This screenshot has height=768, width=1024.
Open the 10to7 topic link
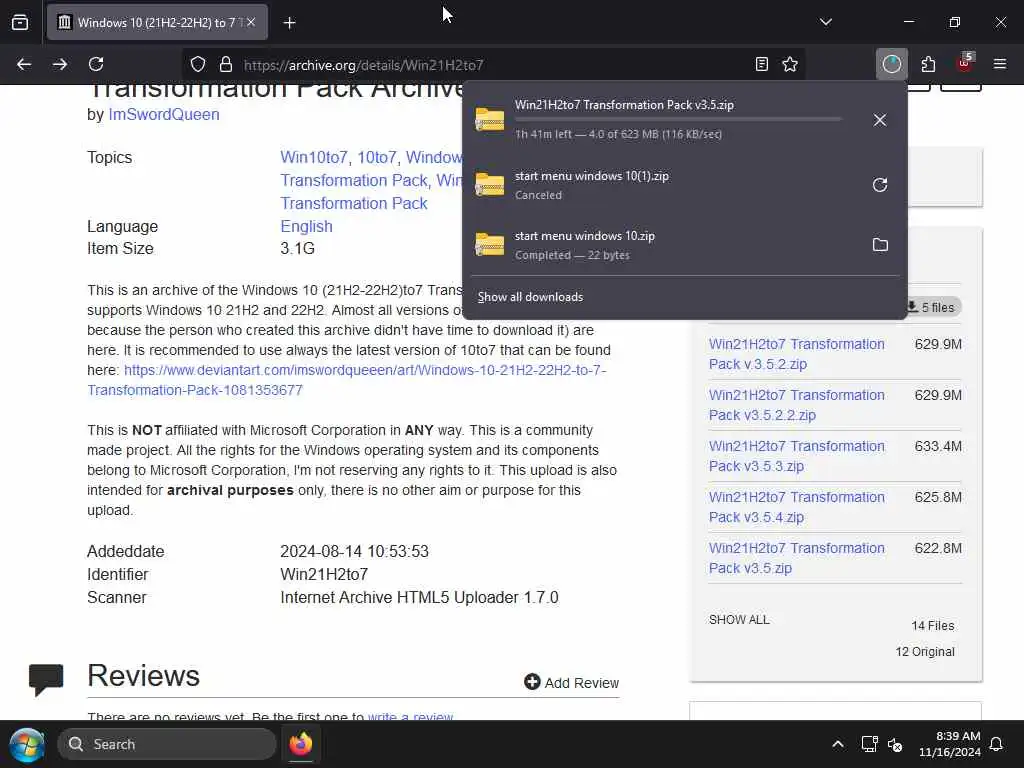tap(377, 157)
